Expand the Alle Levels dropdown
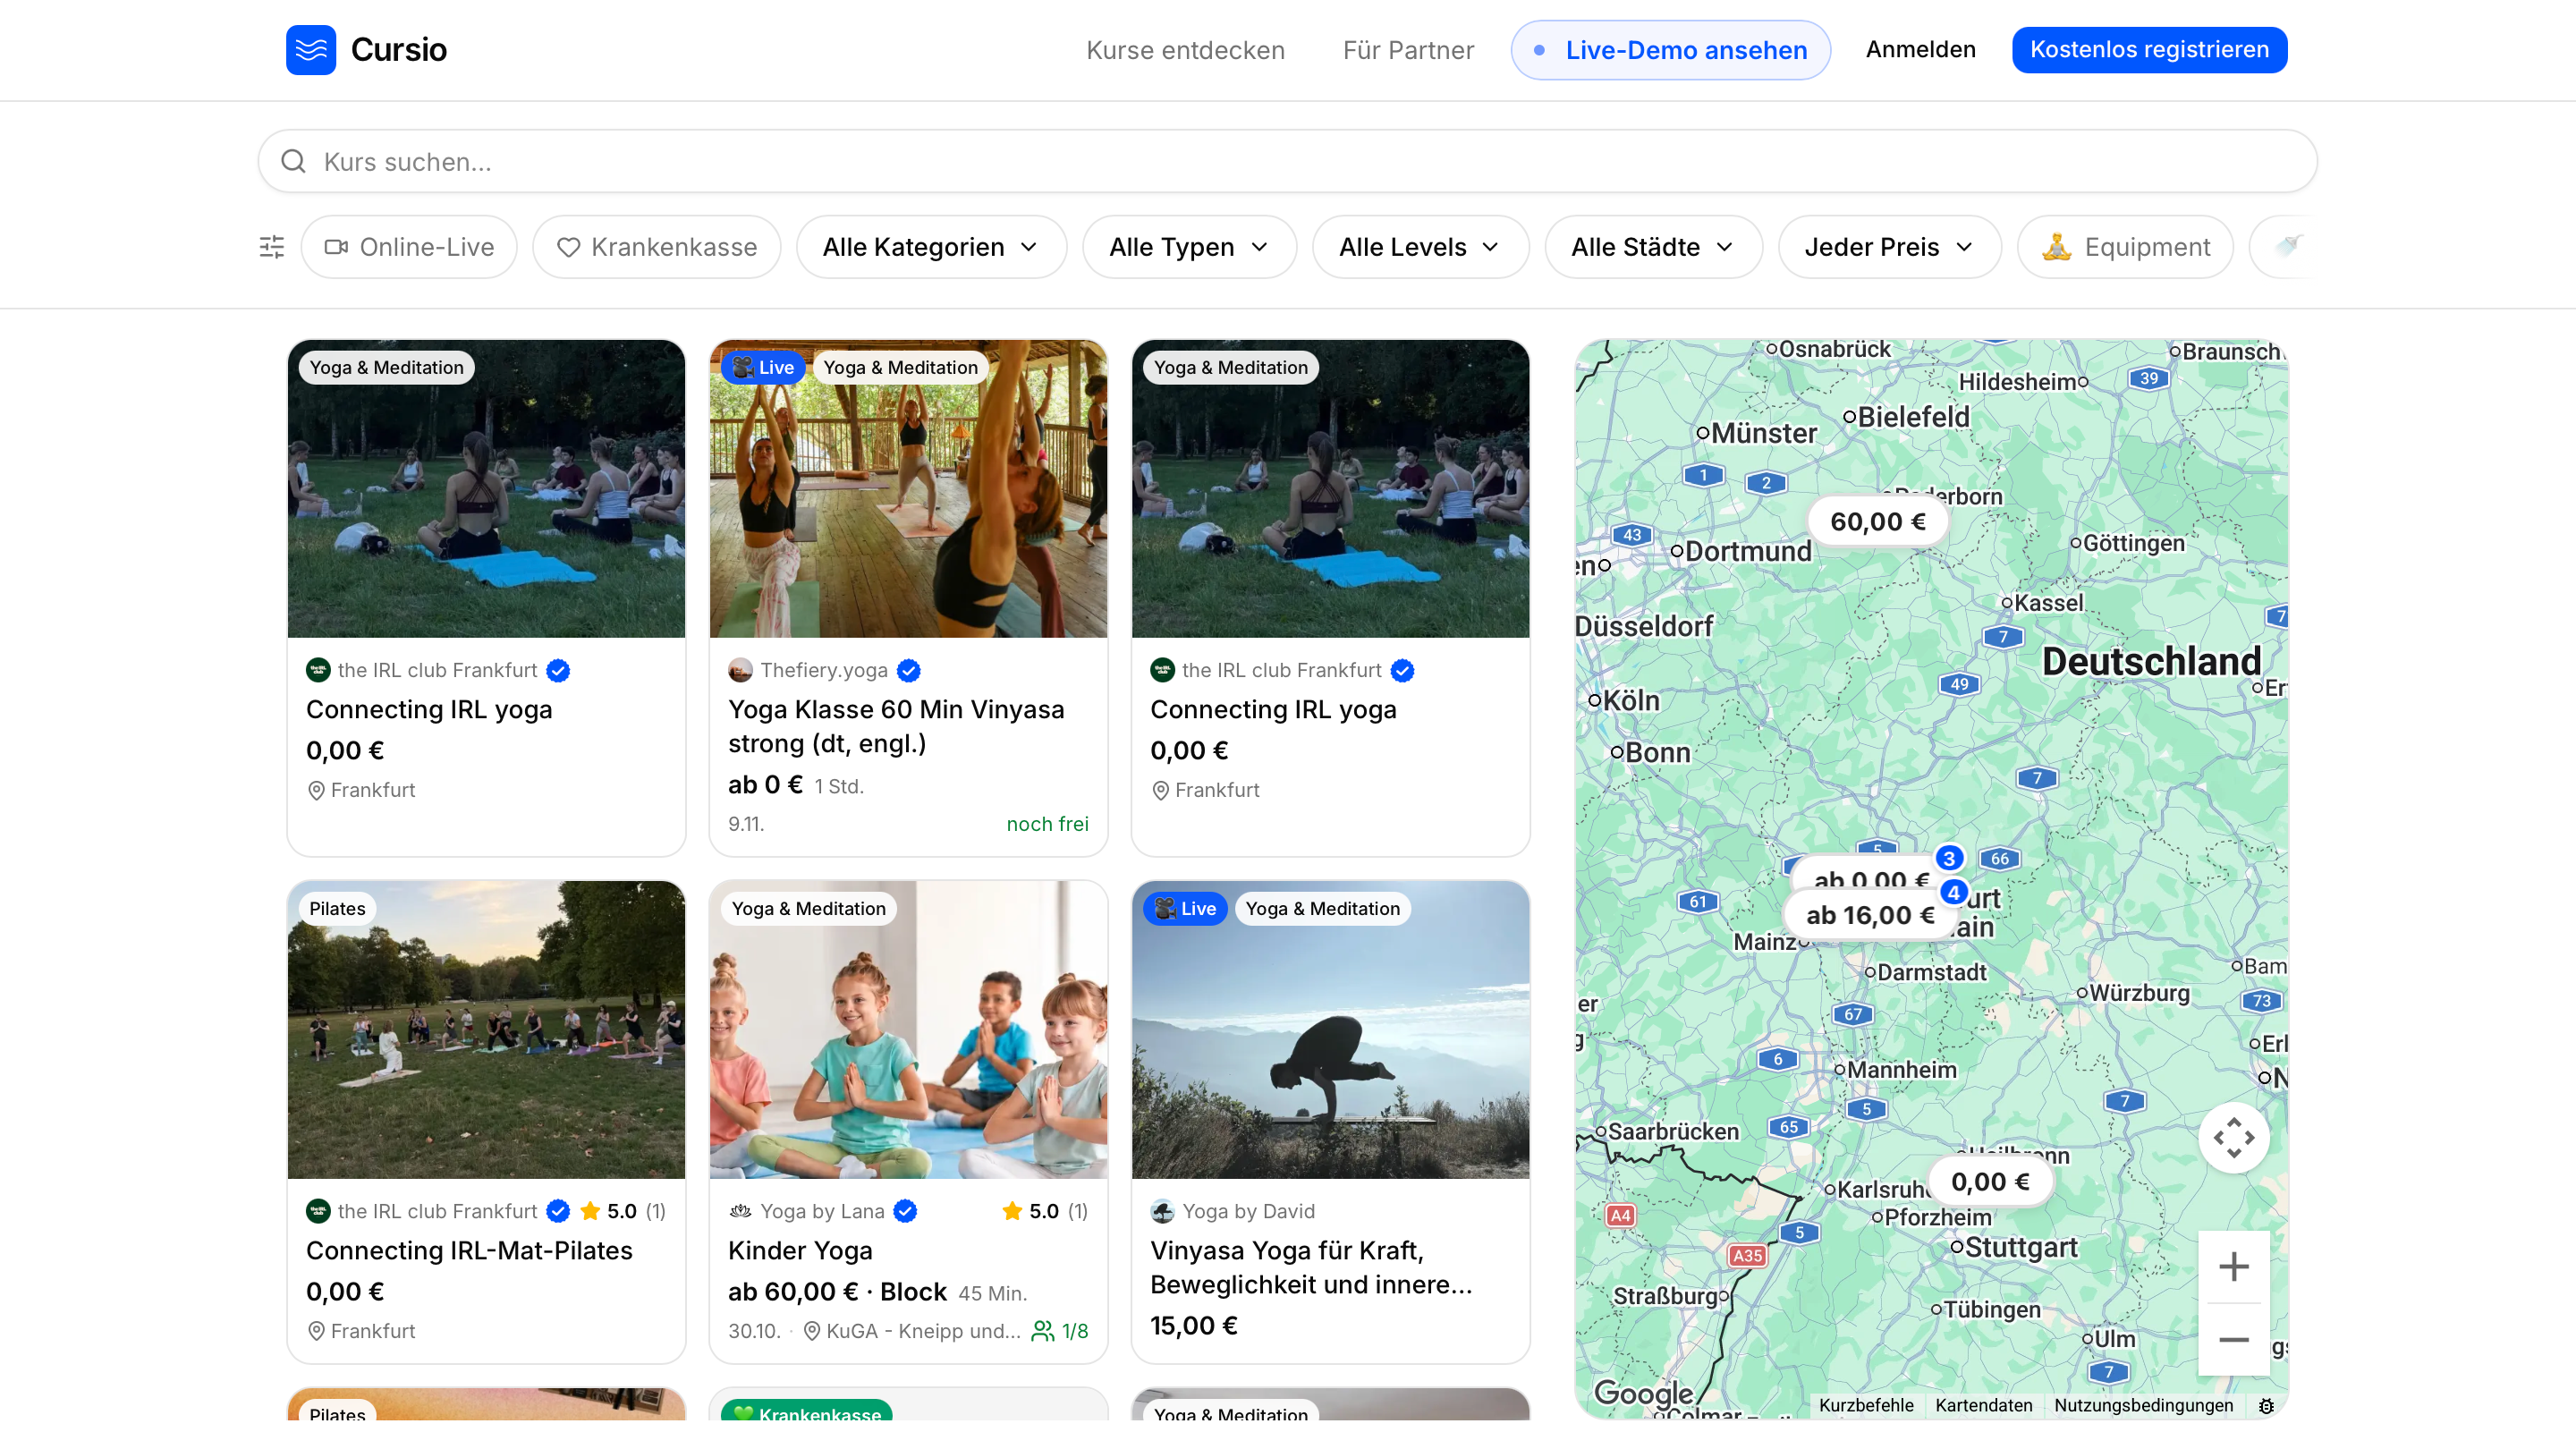2576x1449 pixels. pos(1420,247)
